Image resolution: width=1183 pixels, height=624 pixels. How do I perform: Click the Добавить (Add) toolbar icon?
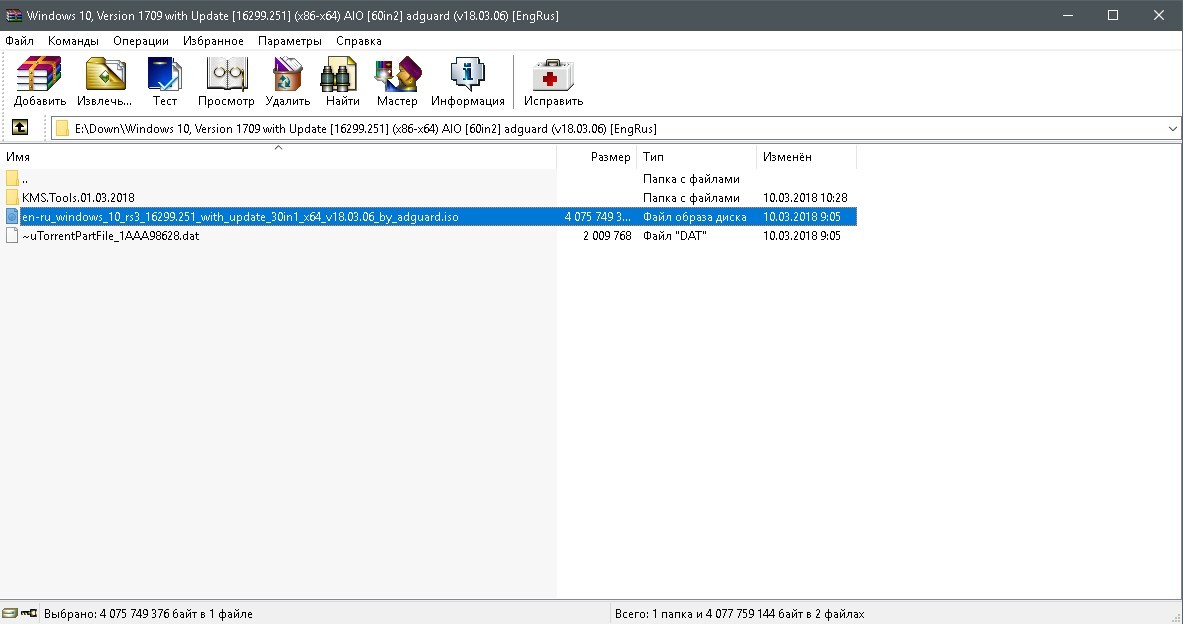click(x=39, y=81)
